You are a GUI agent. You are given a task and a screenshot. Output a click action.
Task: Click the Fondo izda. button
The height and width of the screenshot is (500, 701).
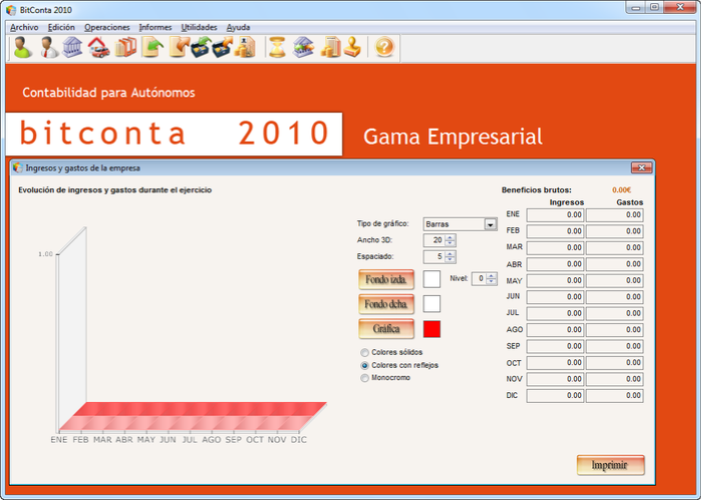click(x=386, y=280)
